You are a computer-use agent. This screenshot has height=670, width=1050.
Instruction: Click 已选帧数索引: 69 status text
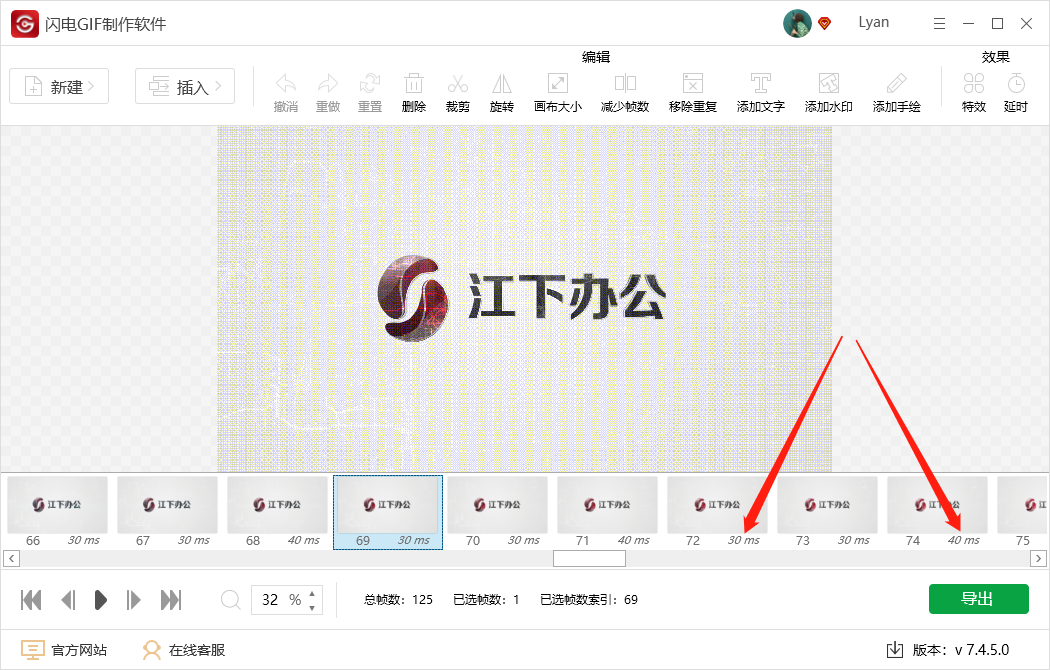click(x=589, y=600)
